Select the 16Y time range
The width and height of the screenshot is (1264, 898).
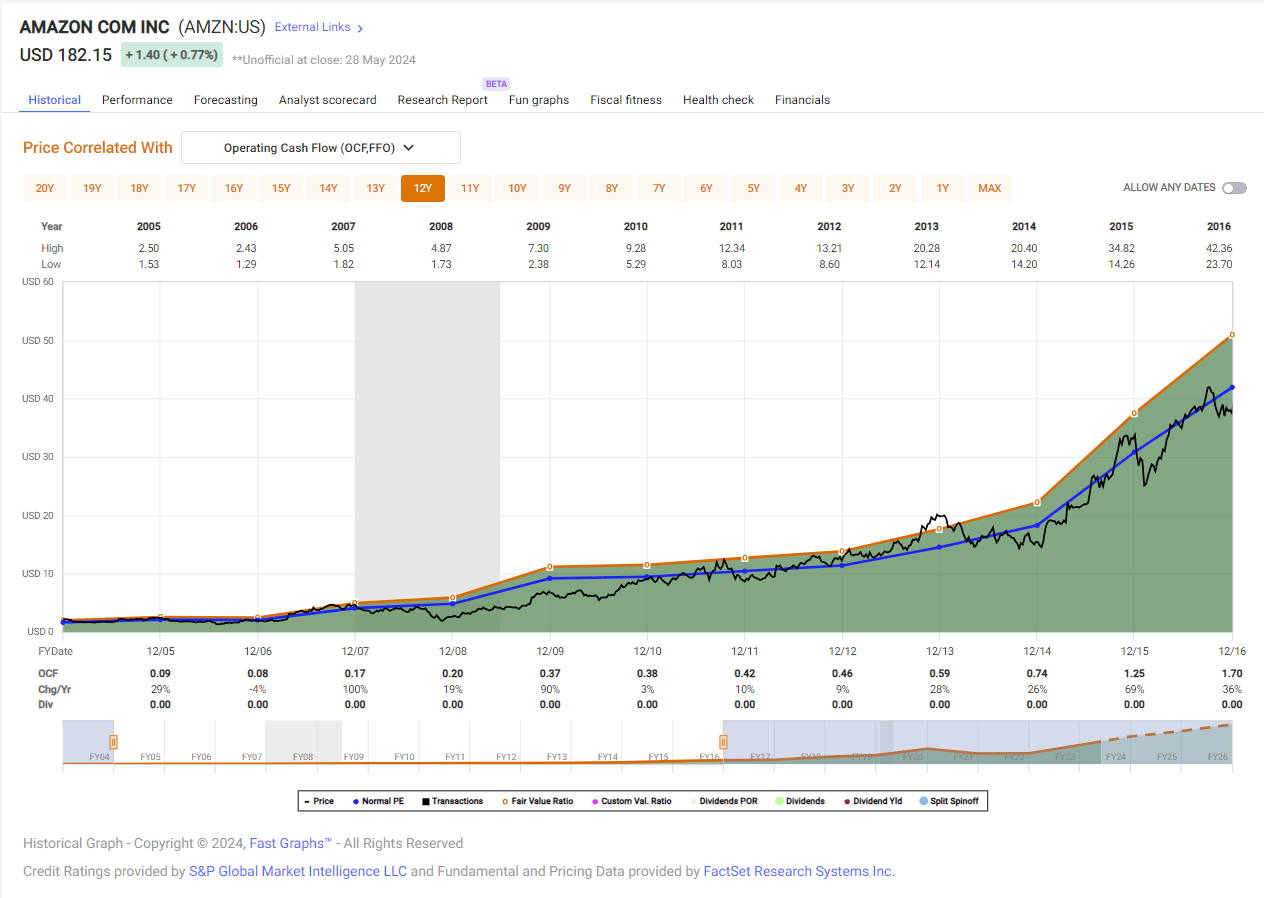(234, 188)
